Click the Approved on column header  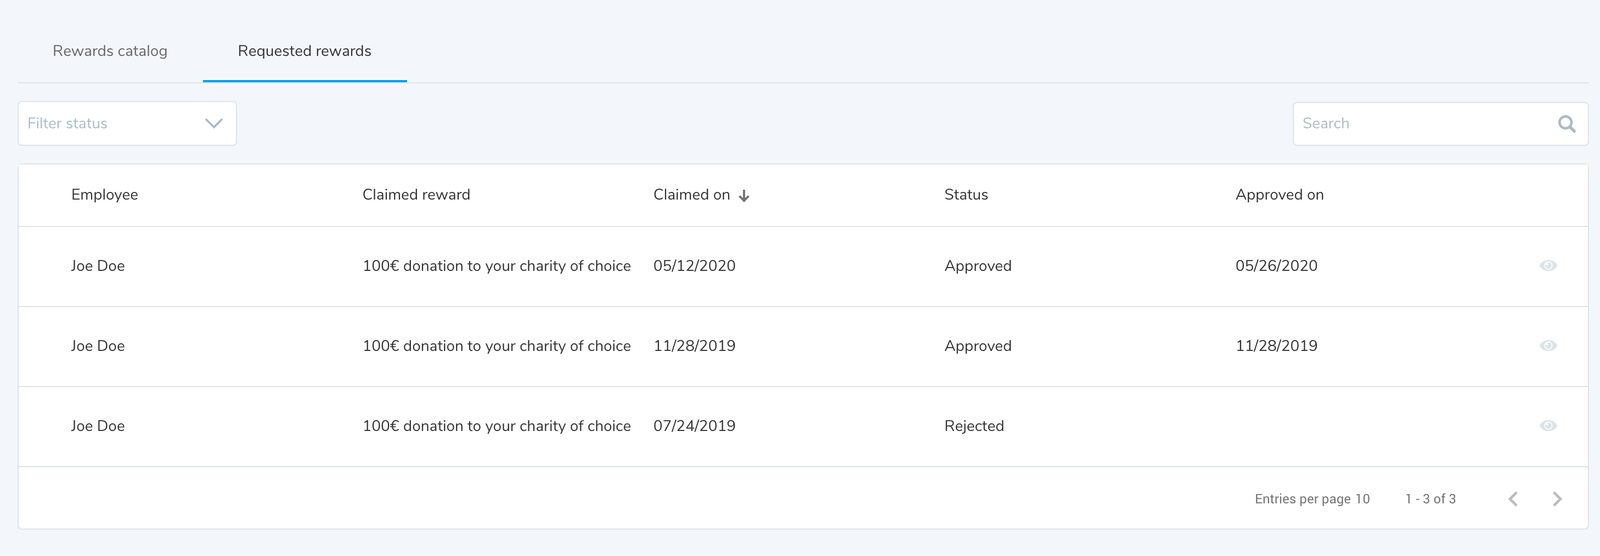pos(1279,195)
